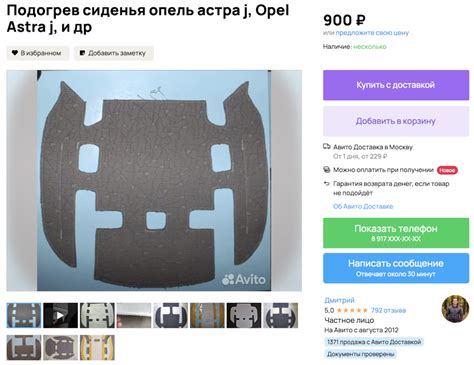Screen dimensions: 474x365
Task: Open the 792 отзыва reviews link
Action: pos(388,310)
